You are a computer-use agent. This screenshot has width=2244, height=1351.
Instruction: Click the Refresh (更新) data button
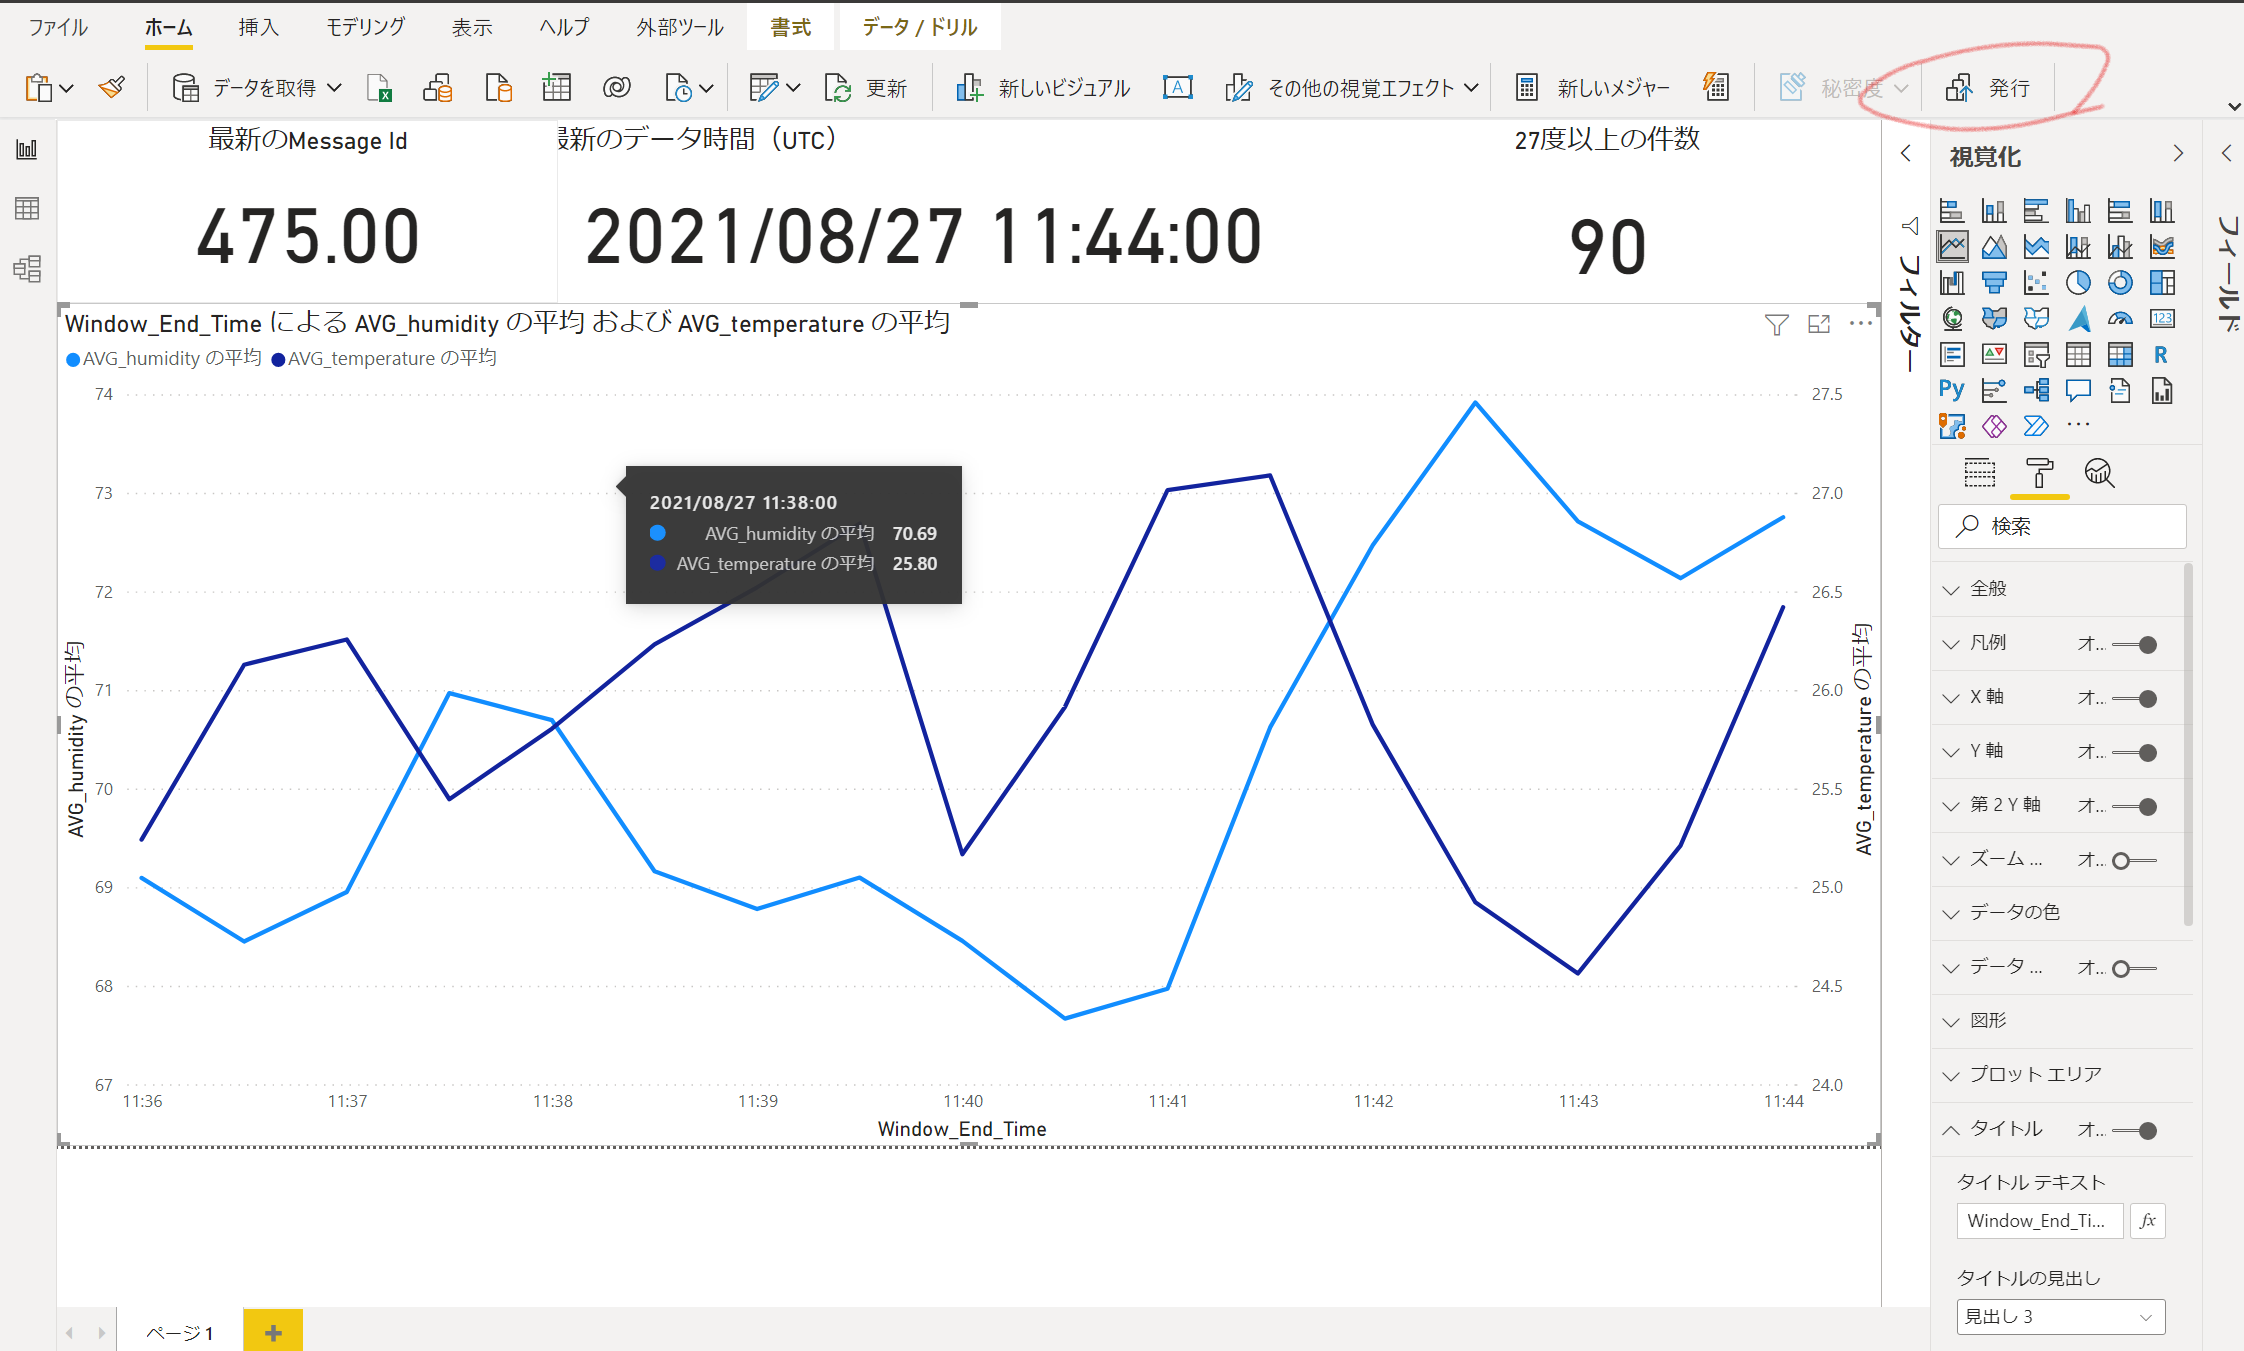(866, 88)
